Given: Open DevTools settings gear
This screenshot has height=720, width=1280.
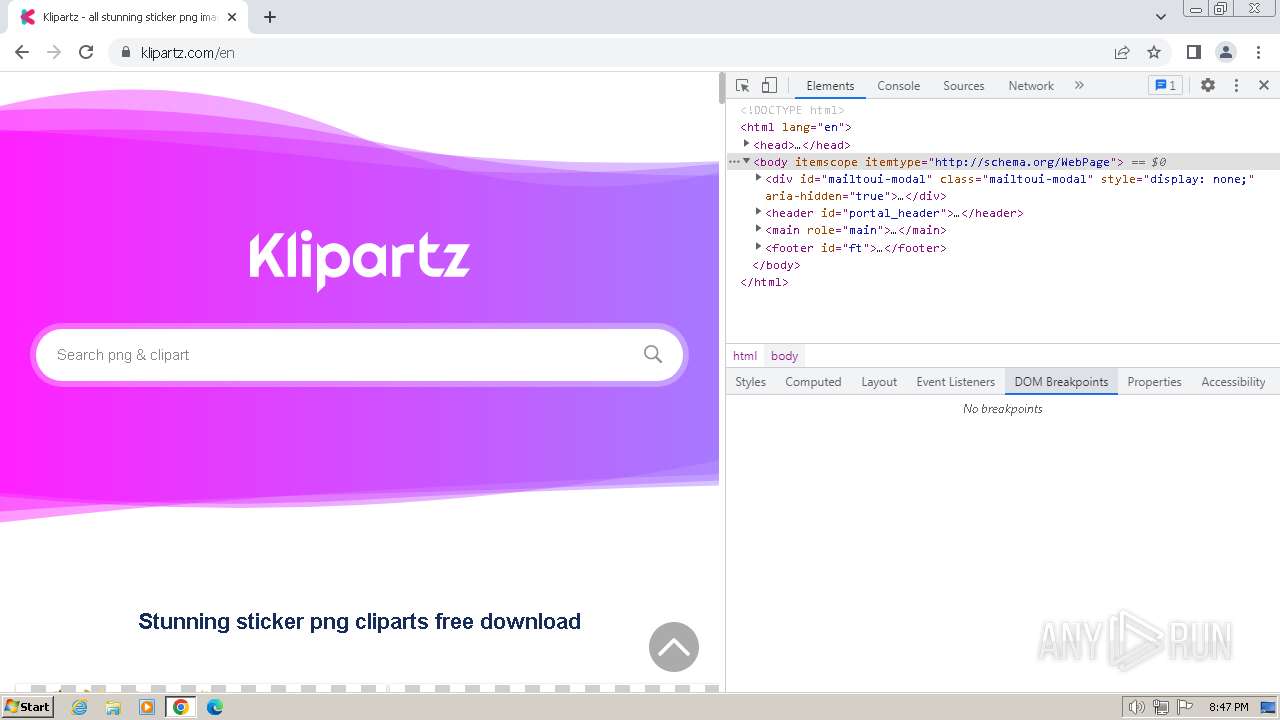Looking at the screenshot, I should pyautogui.click(x=1208, y=86).
